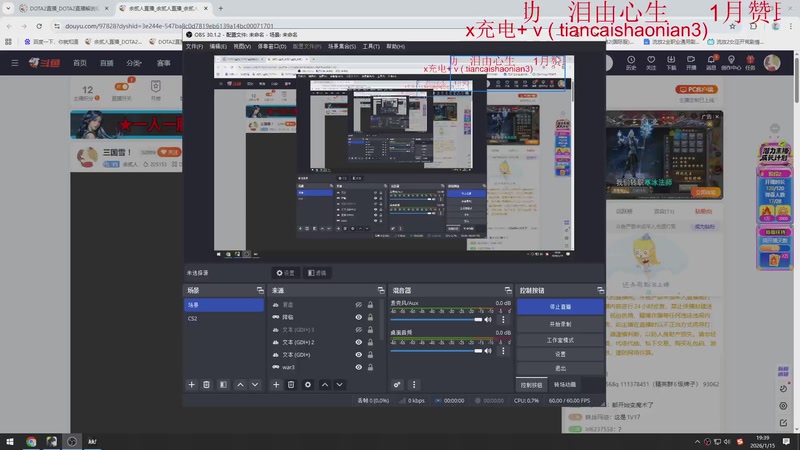Toggle 工作室模式 studio mode button
This screenshot has width=800, height=450.
[560, 340]
